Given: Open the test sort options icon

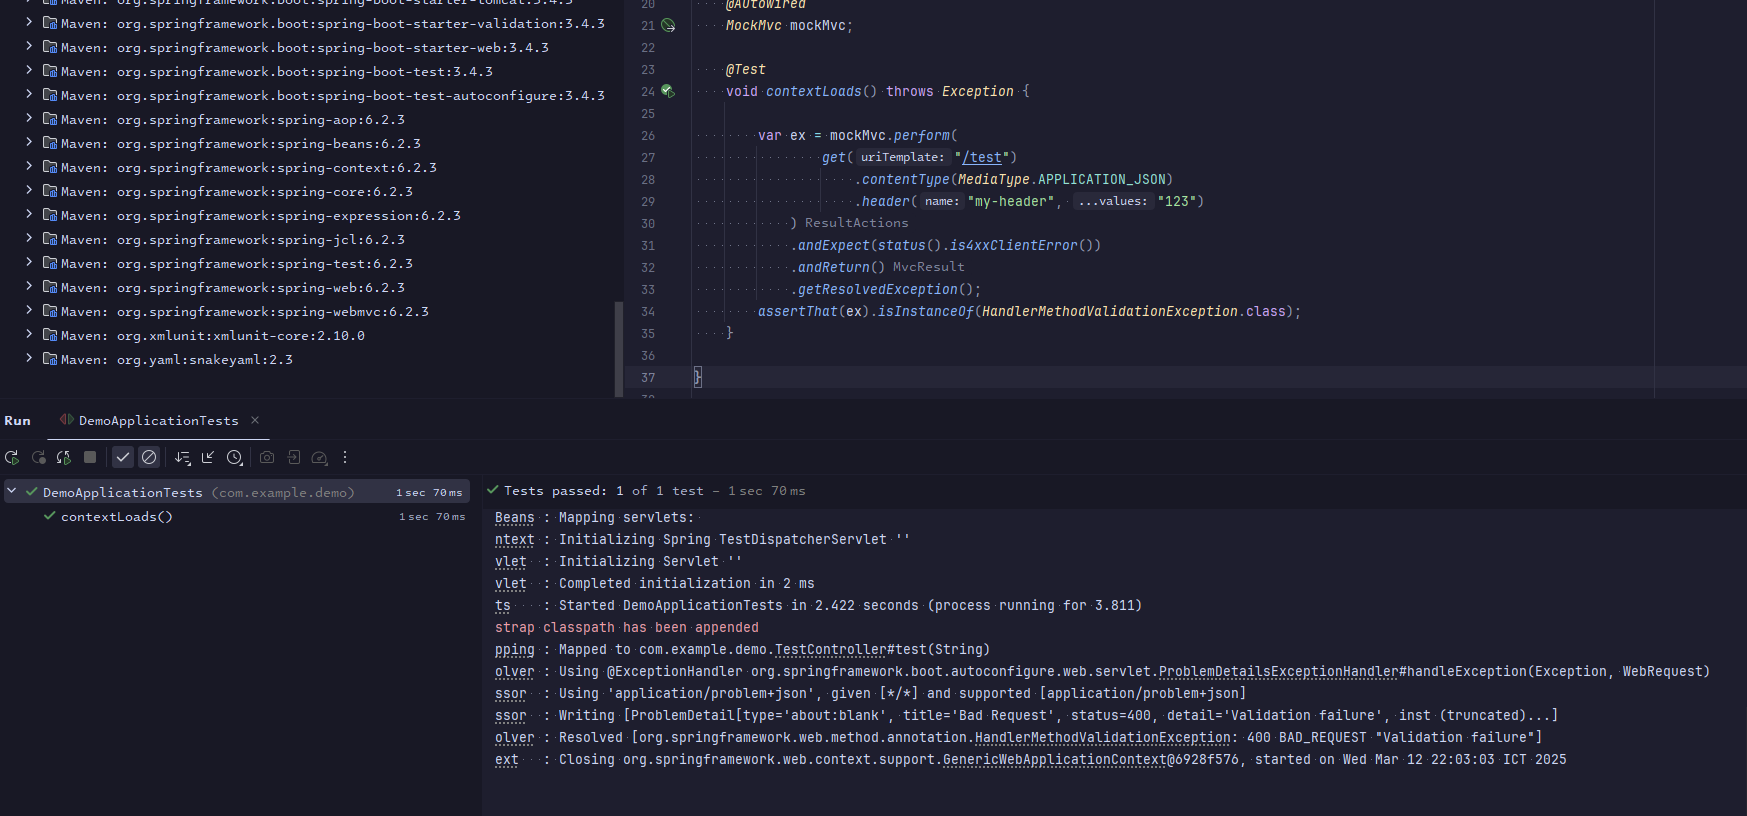Looking at the screenshot, I should click(x=182, y=457).
